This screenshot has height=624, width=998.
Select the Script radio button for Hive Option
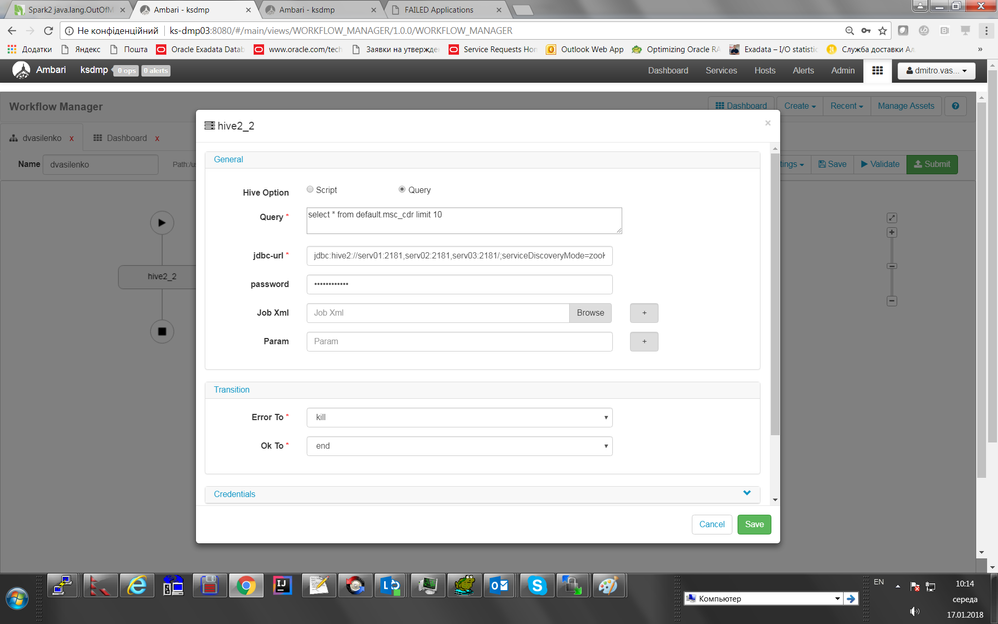click(x=310, y=189)
